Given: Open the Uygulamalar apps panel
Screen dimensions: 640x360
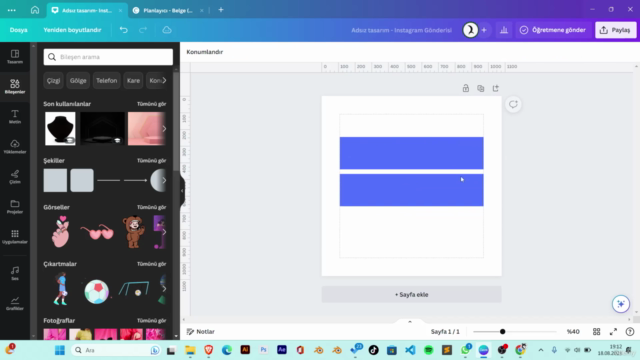Looking at the screenshot, I should coord(15,237).
